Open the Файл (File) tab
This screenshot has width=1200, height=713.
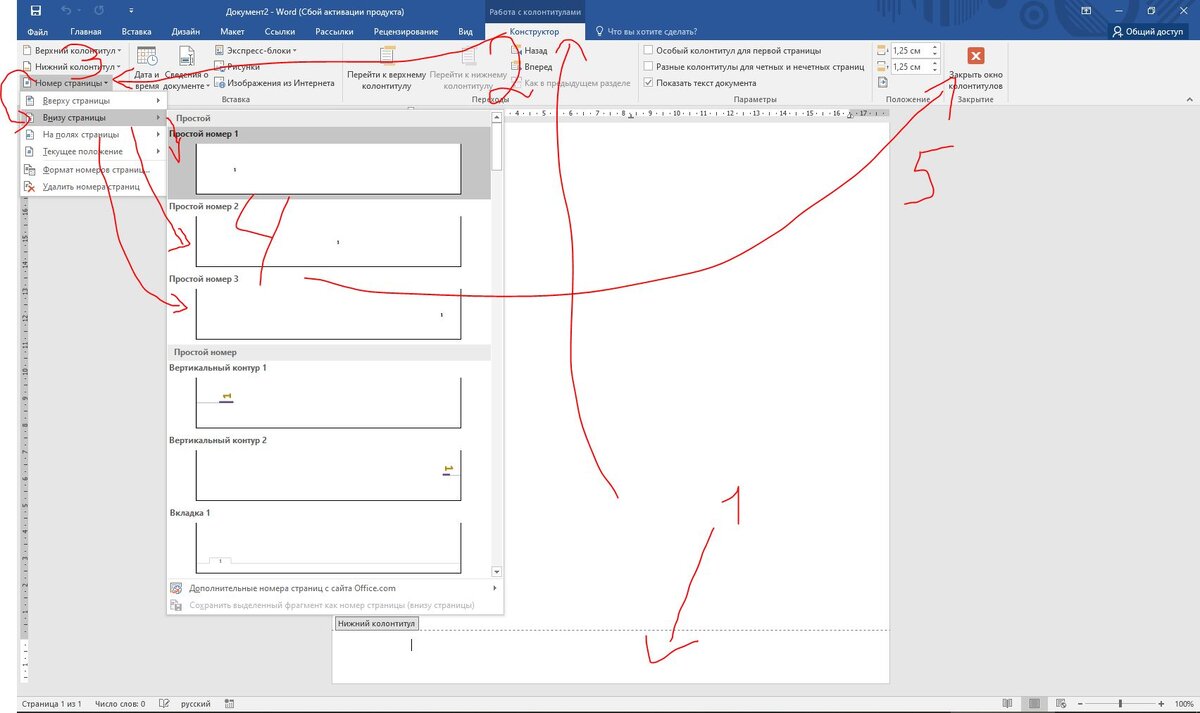click(x=38, y=32)
